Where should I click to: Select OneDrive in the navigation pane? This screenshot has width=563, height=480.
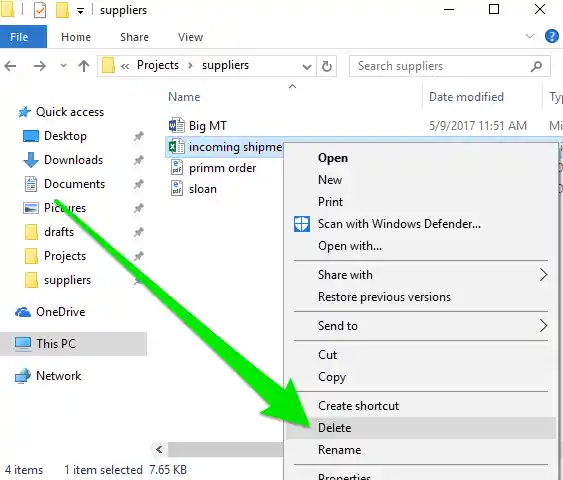point(60,312)
